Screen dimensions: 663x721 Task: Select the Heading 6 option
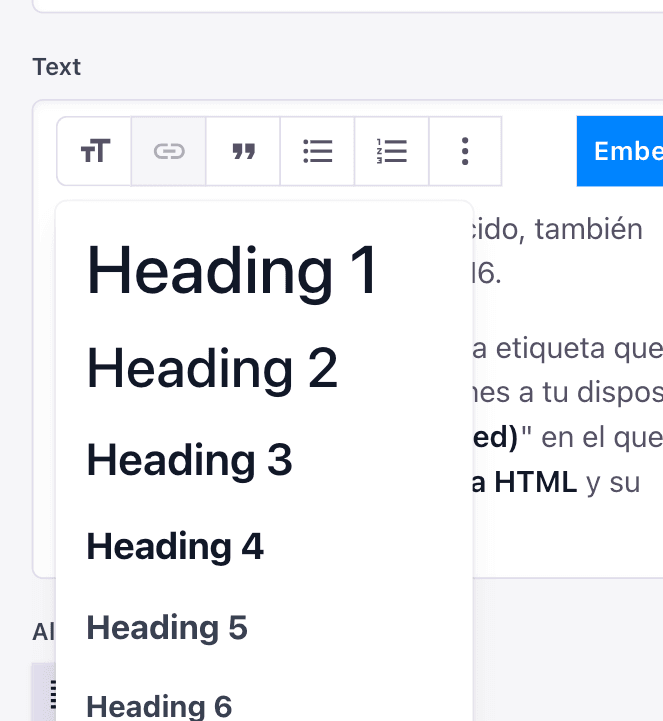tap(159, 706)
